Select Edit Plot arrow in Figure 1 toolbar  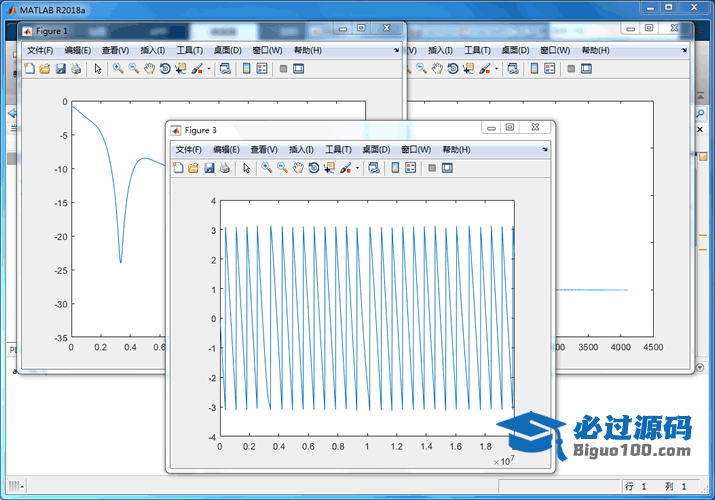click(98, 69)
